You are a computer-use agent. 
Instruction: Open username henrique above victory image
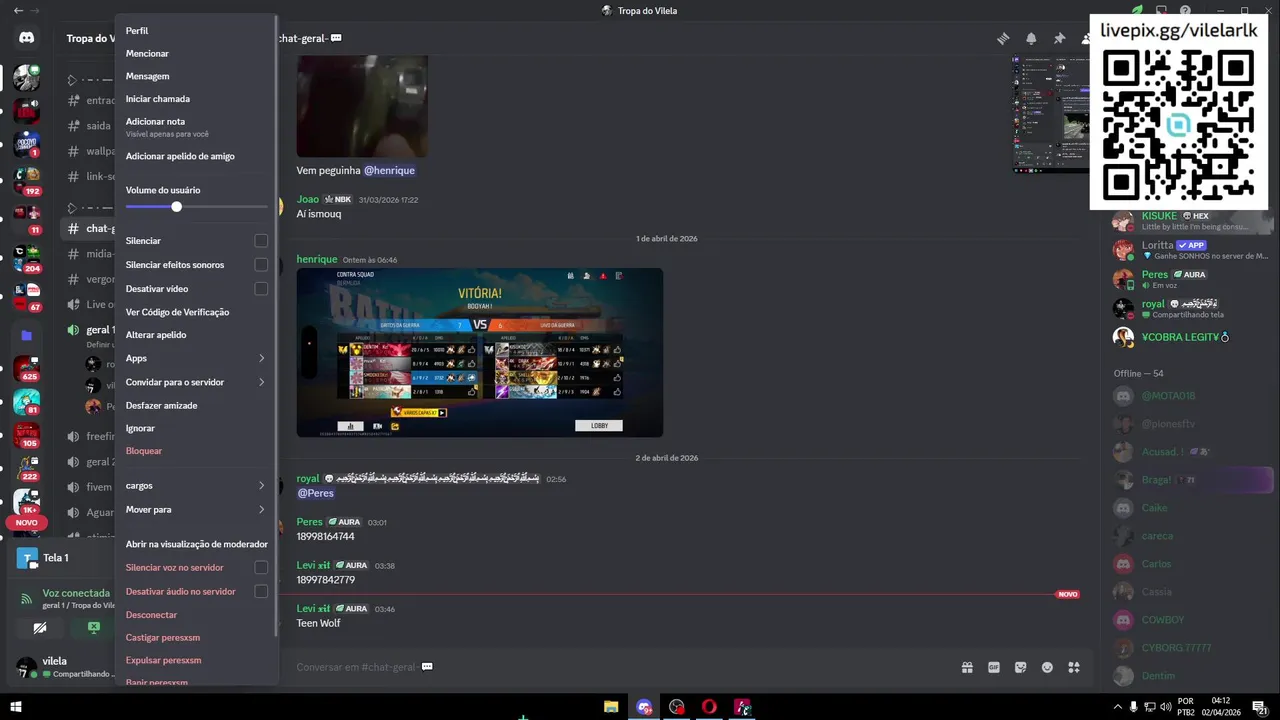317,260
